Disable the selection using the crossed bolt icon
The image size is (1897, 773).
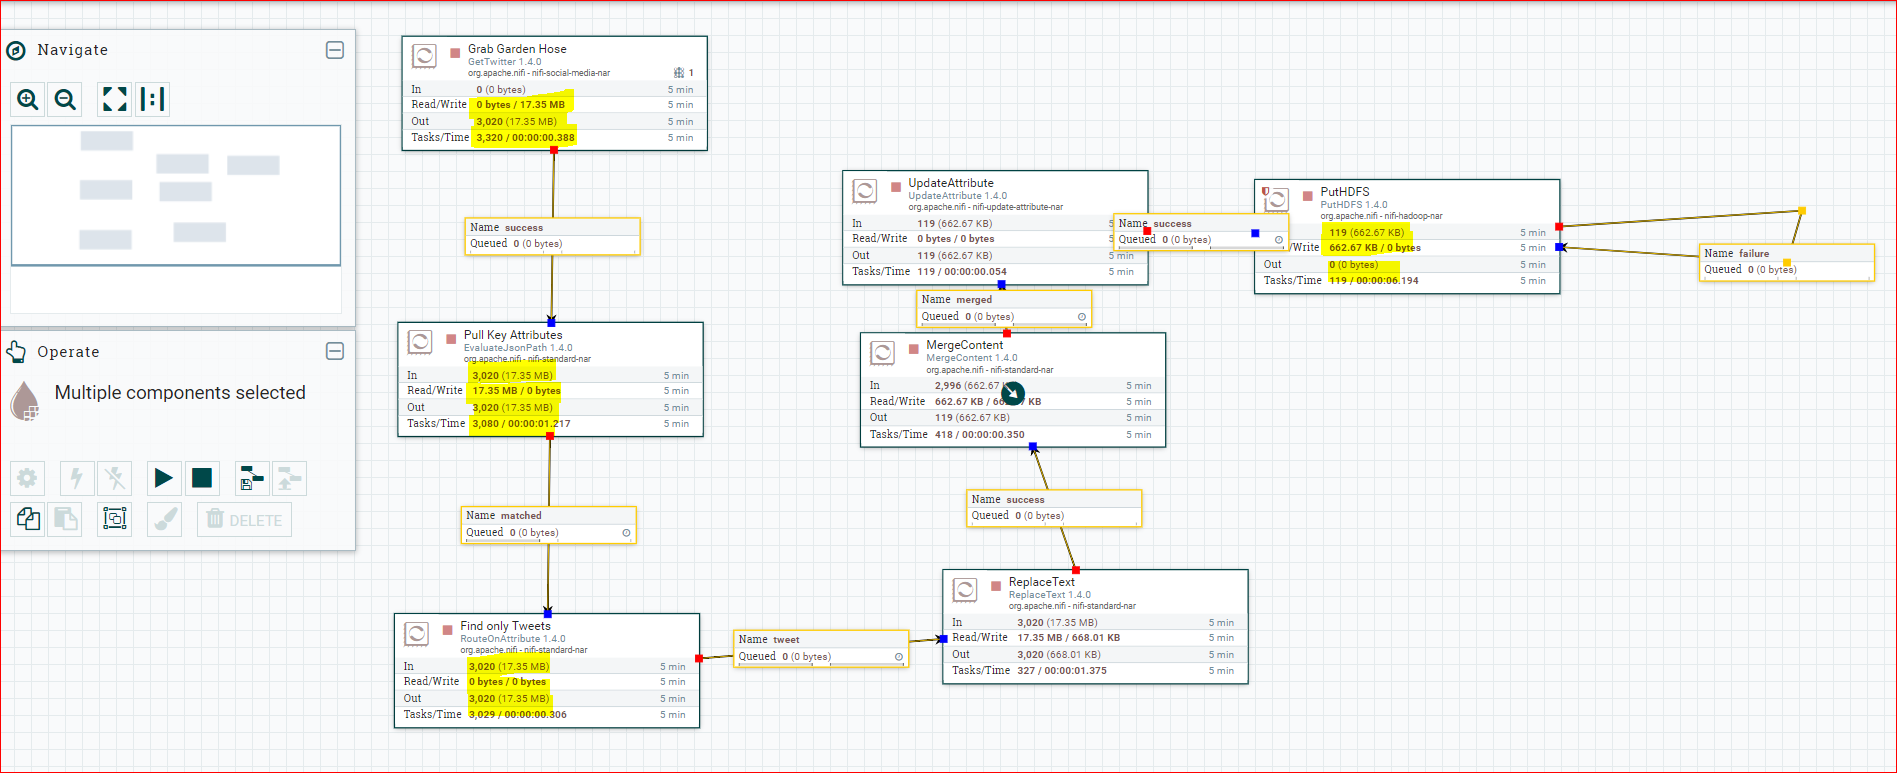(115, 478)
